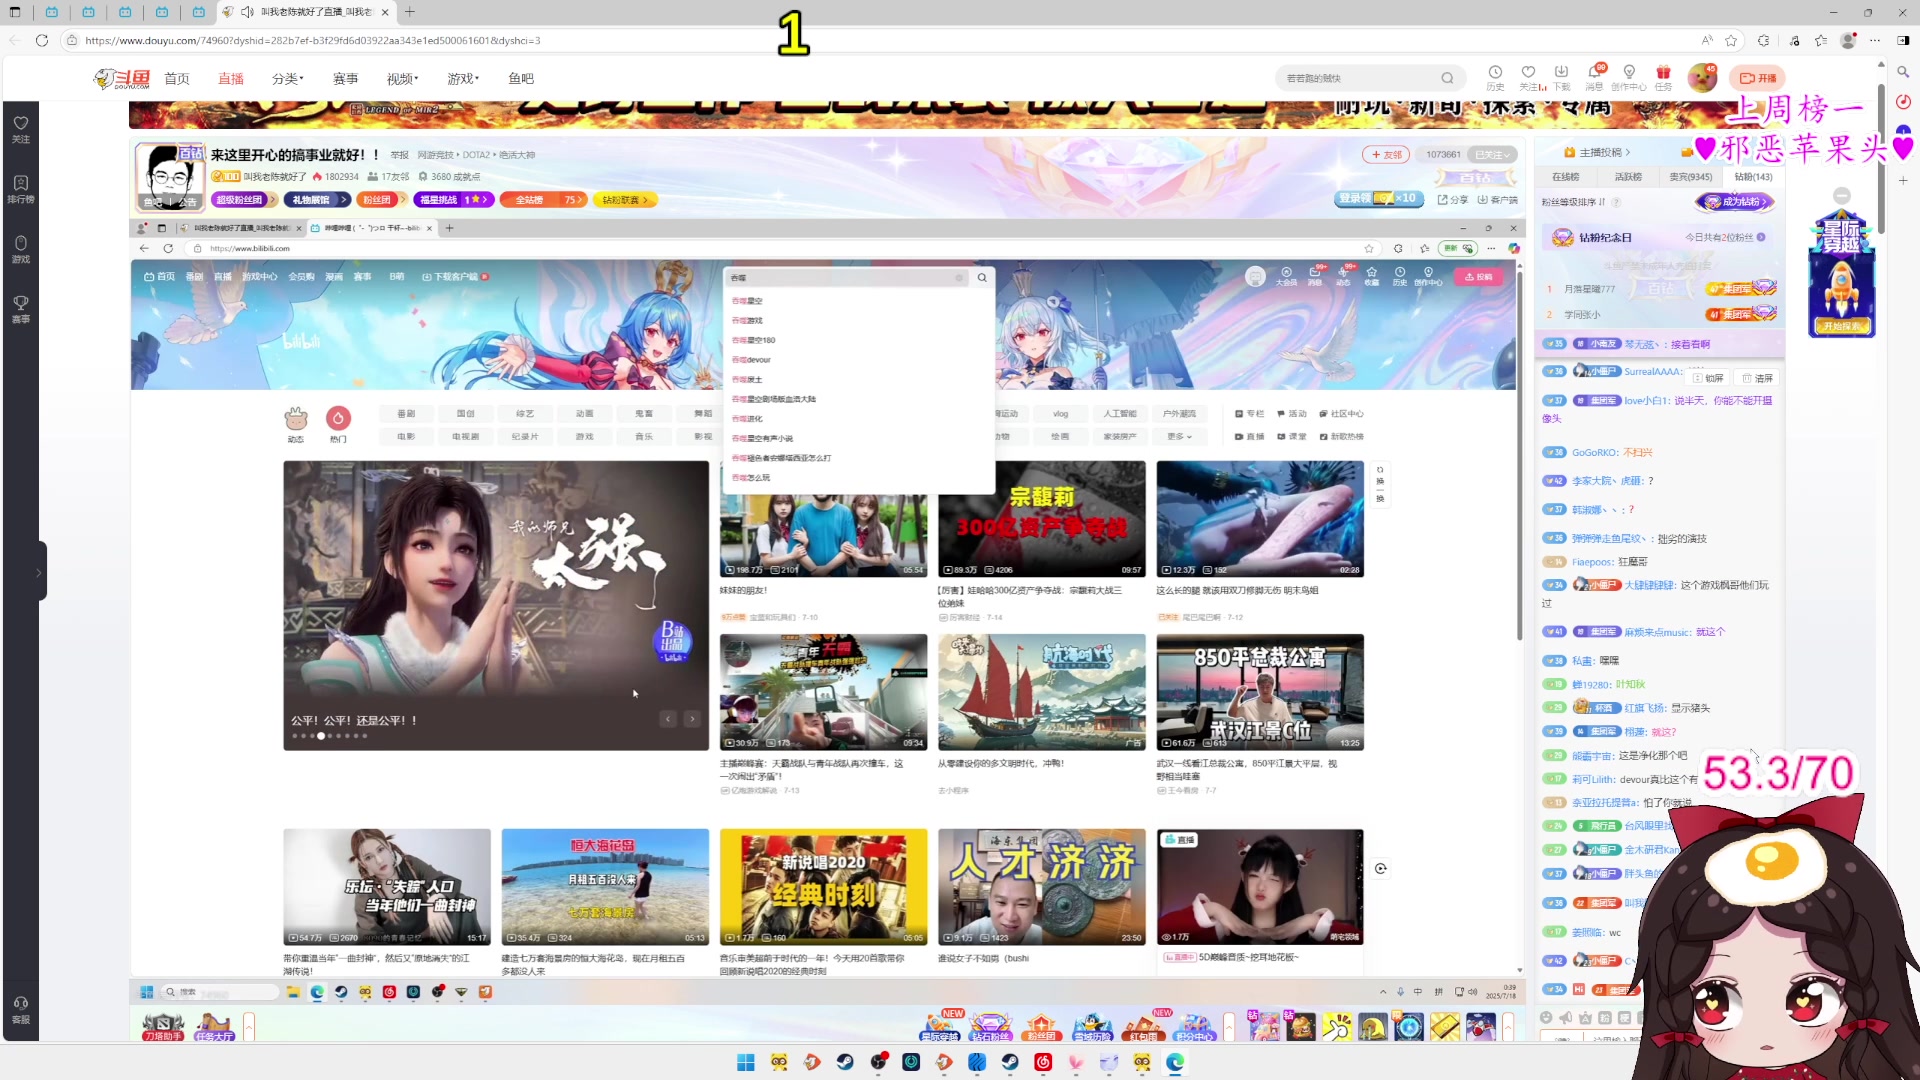The width and height of the screenshot is (1920, 1080).
Task: Open the megaphone icon in the chat toolbar
Action: point(1566,1018)
